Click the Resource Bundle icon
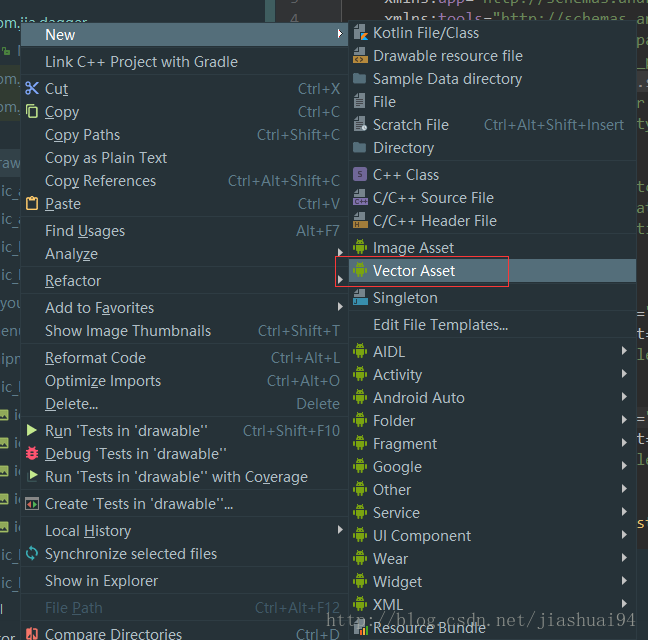This screenshot has width=648, height=640. pyautogui.click(x=360, y=628)
